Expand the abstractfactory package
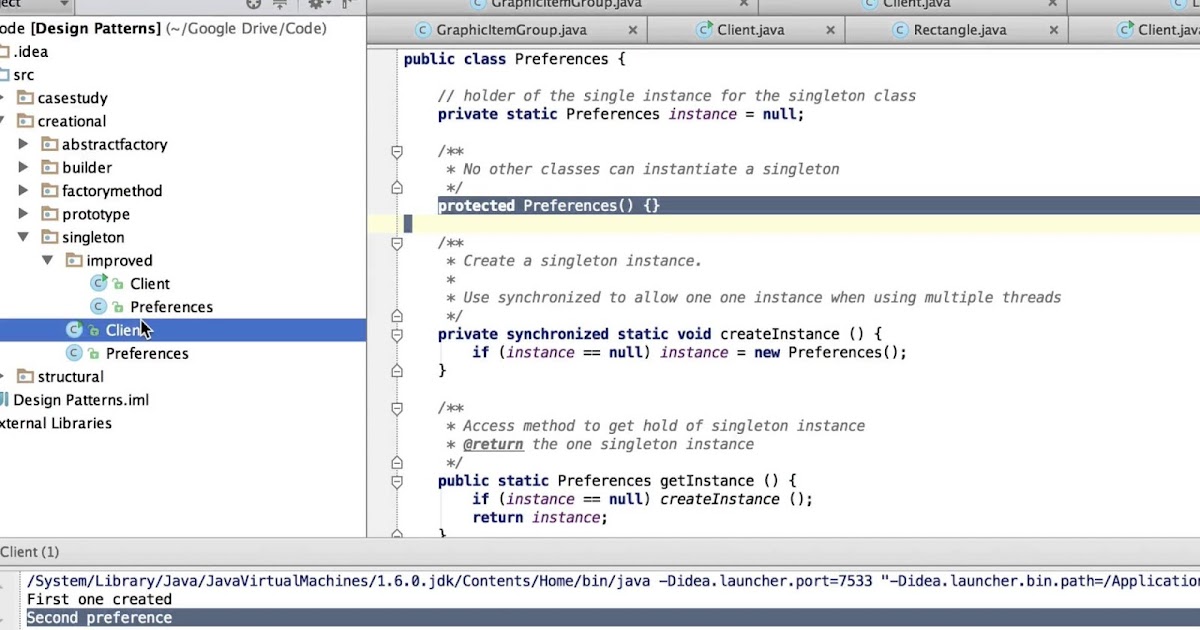This screenshot has width=1200, height=630. (x=24, y=144)
